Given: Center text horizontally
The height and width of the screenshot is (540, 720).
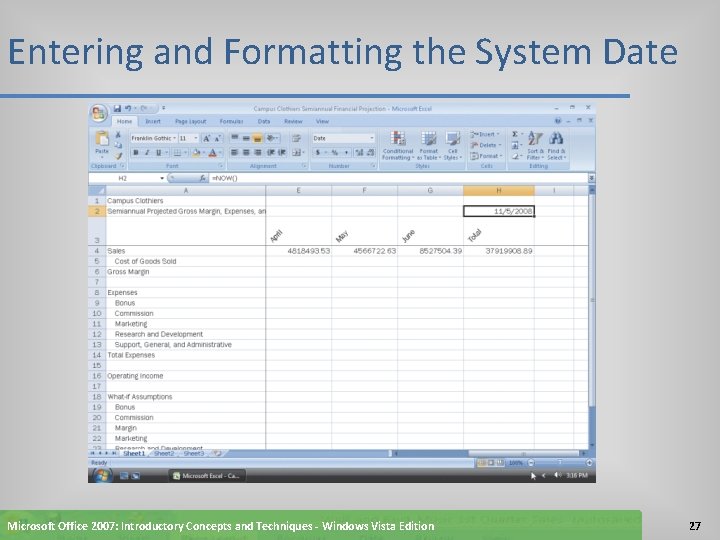Looking at the screenshot, I should click(x=246, y=152).
